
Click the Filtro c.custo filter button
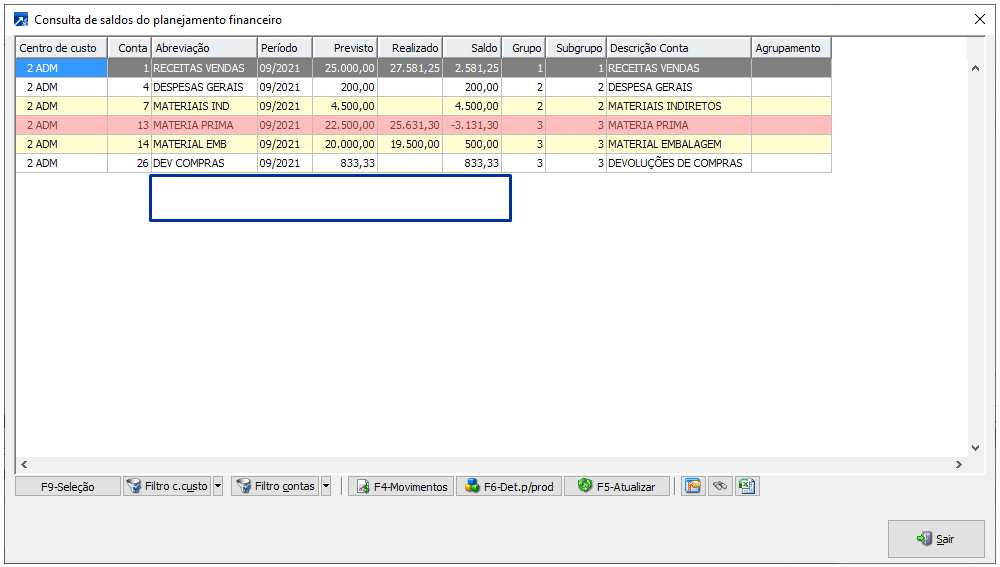[x=167, y=487]
